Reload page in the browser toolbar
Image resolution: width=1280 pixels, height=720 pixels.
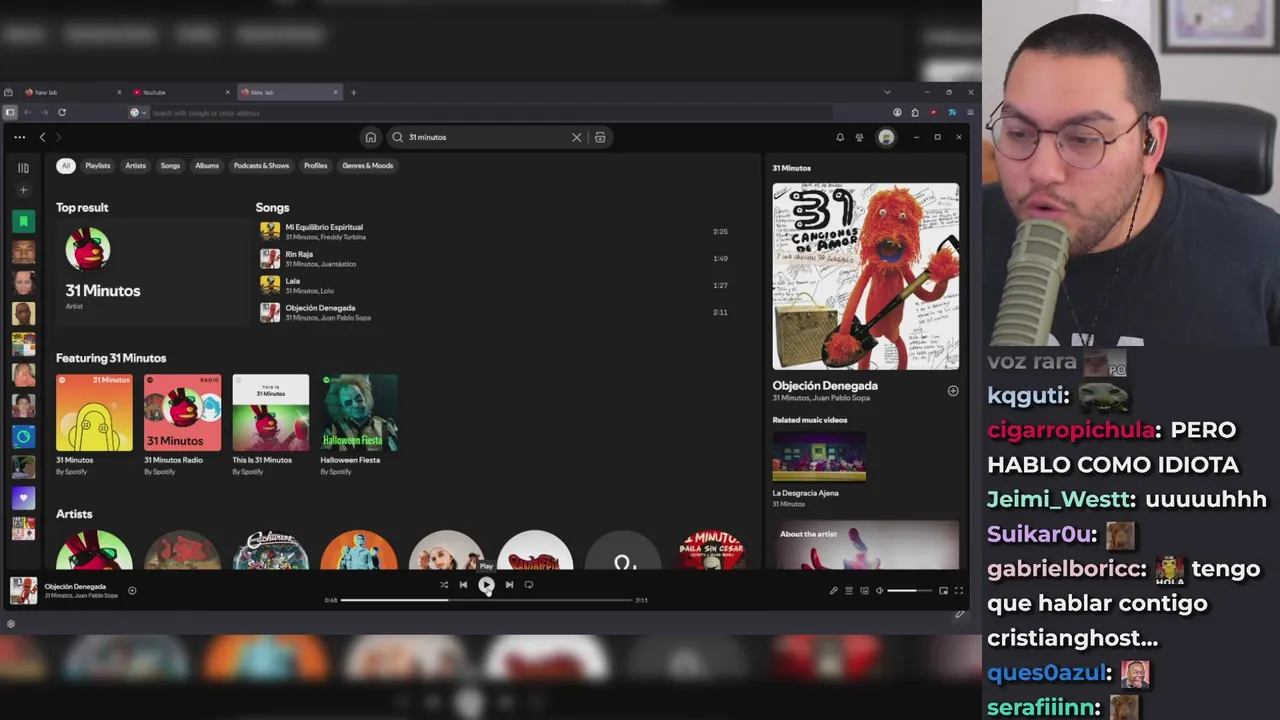[x=62, y=113]
